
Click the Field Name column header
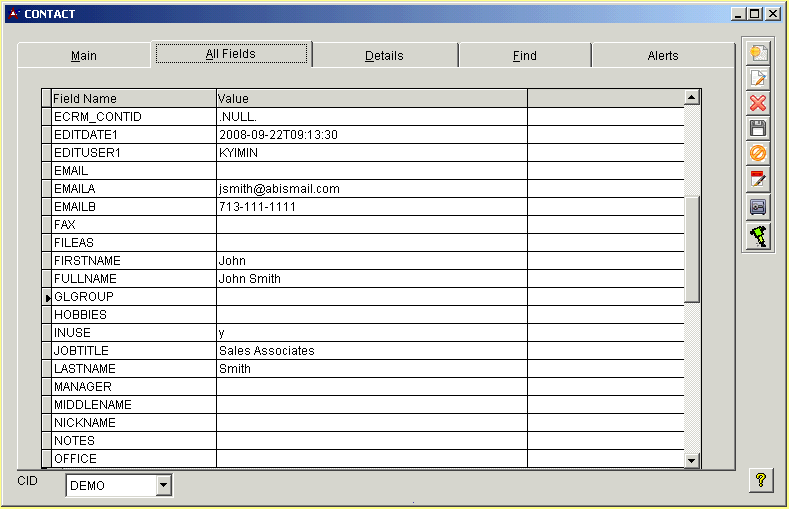pos(133,98)
